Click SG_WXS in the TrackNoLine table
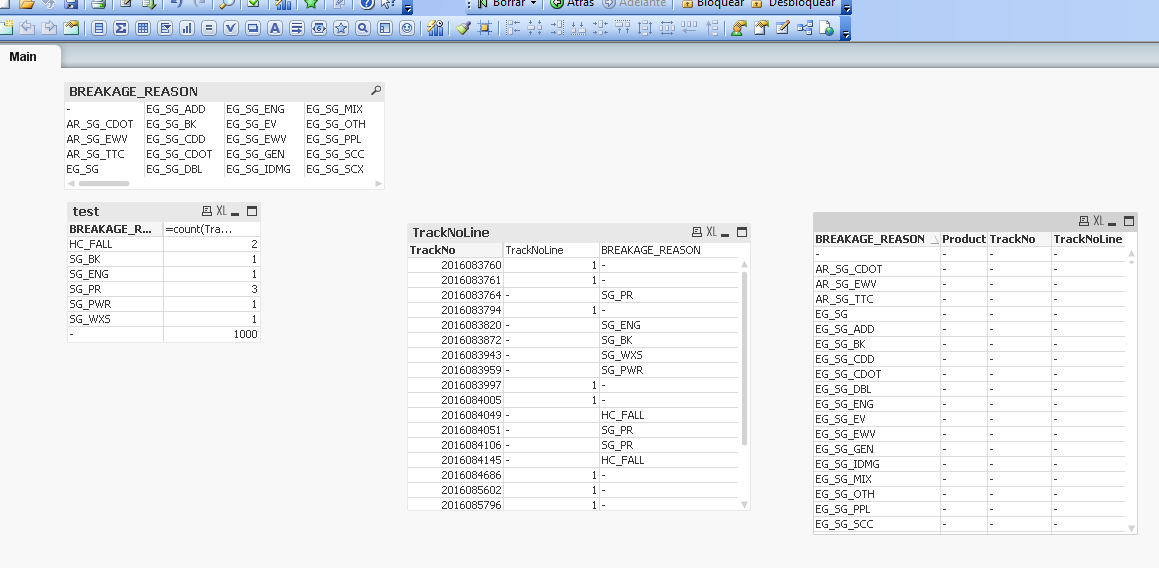1159x568 pixels. 622,355
